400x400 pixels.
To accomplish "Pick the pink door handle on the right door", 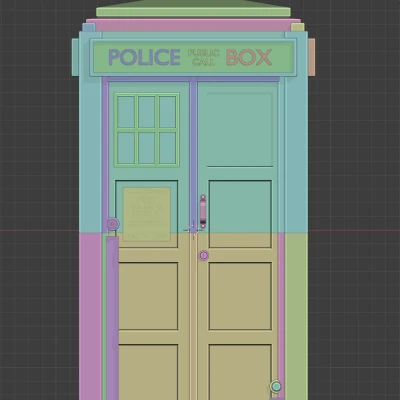I will [x=203, y=212].
